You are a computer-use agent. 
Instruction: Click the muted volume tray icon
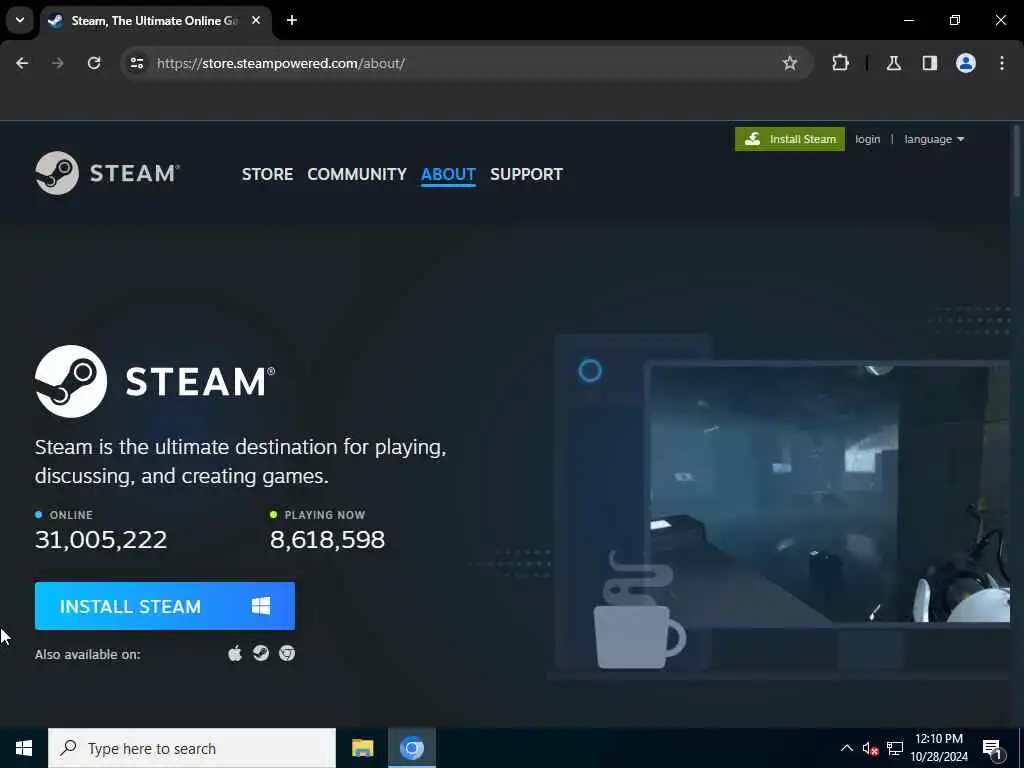[x=870, y=749]
